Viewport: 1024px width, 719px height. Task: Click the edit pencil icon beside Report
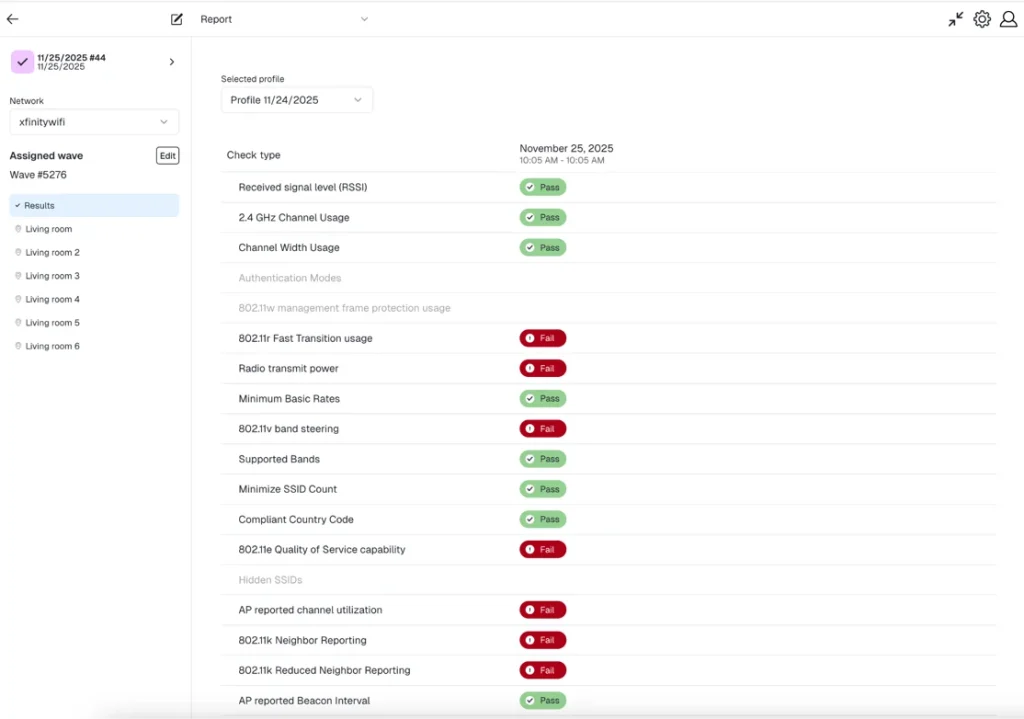pyautogui.click(x=177, y=19)
